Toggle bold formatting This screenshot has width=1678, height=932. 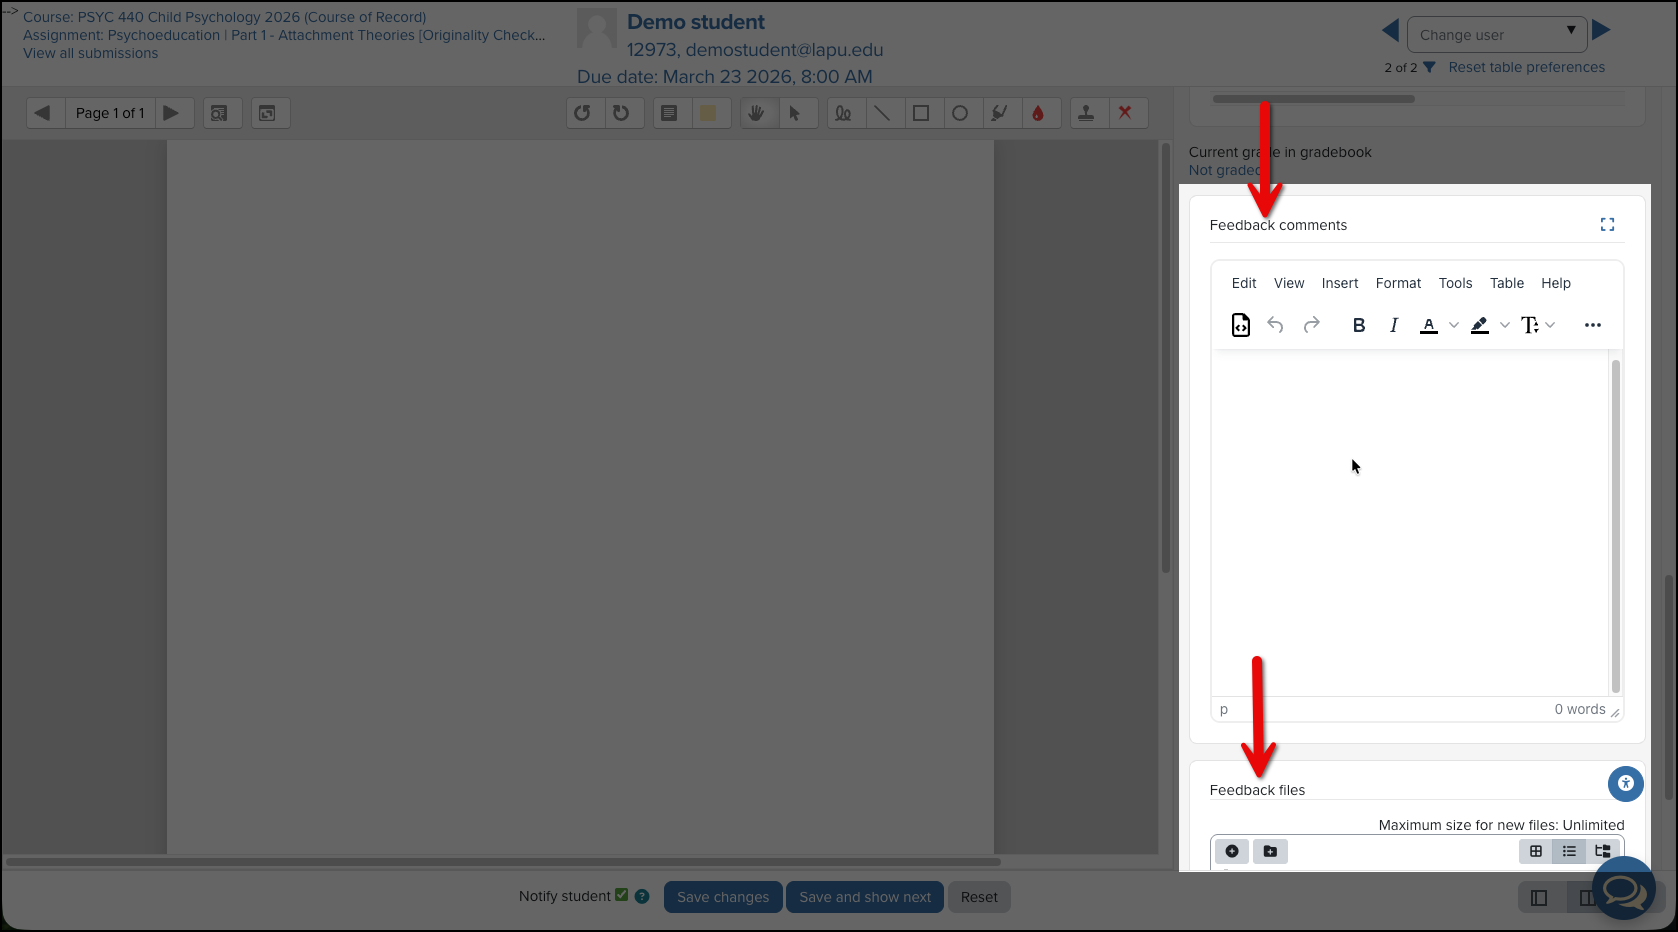coord(1359,325)
